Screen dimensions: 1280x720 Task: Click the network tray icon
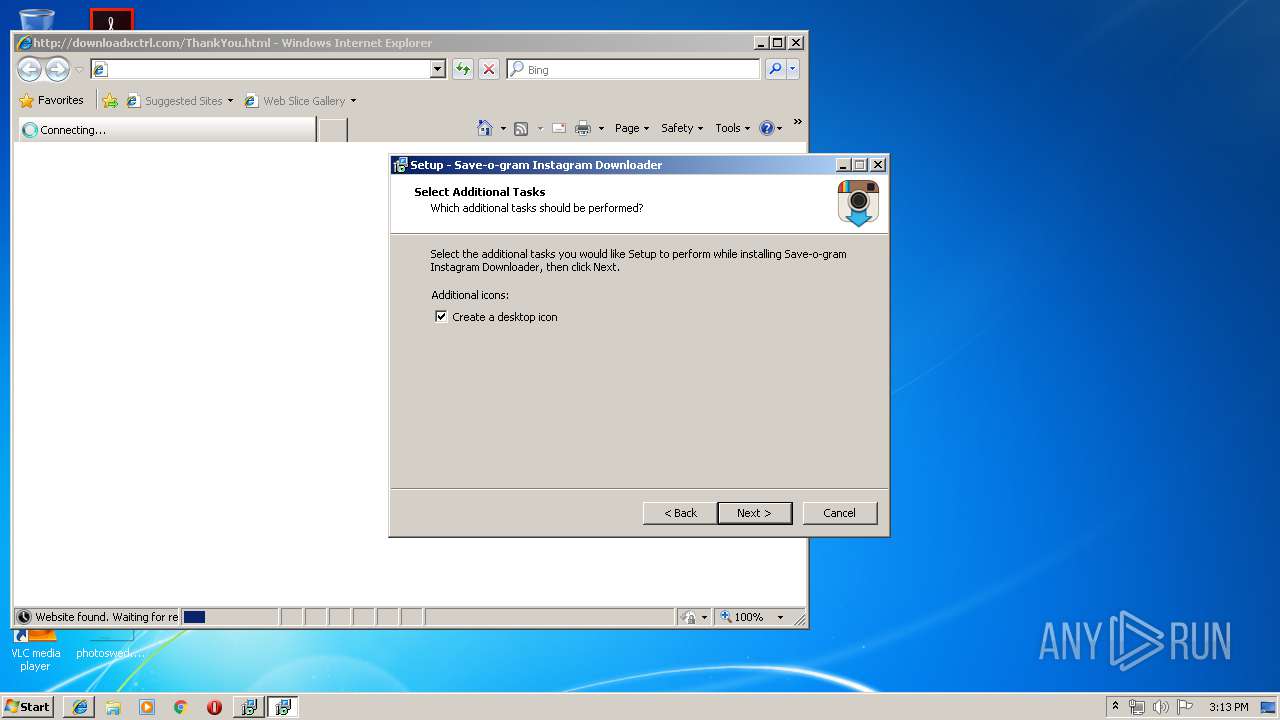[x=1137, y=707]
